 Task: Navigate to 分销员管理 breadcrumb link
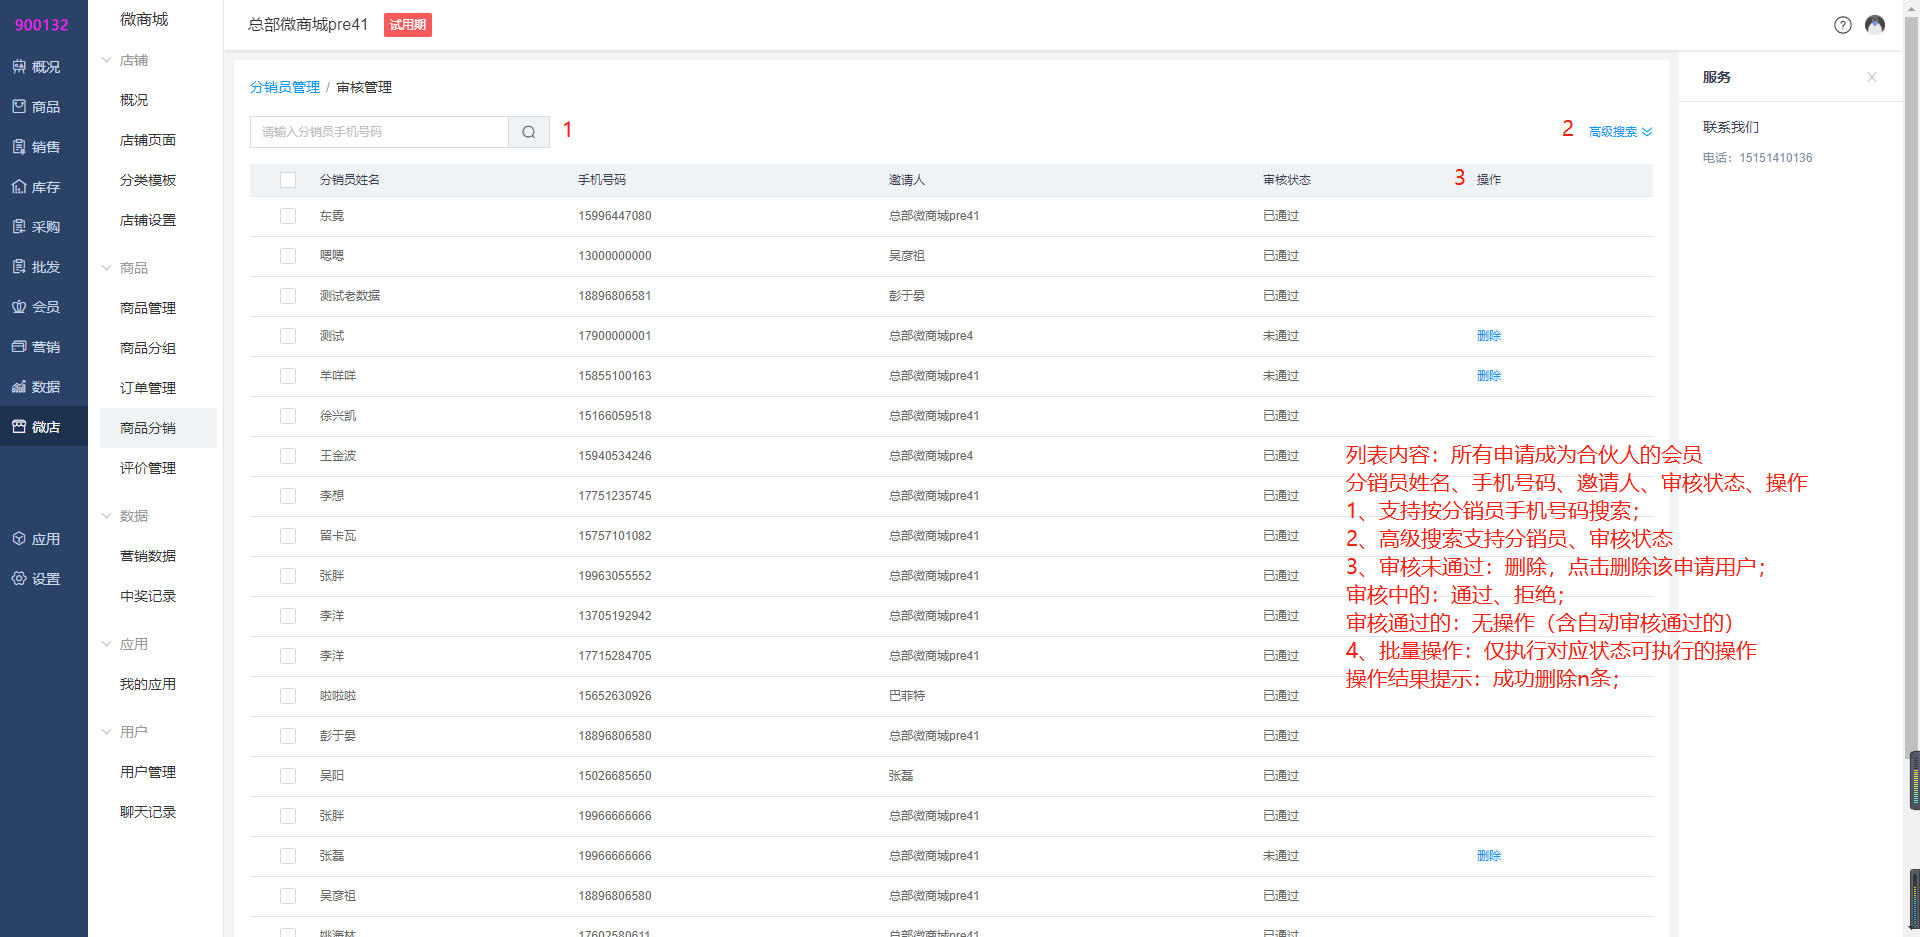tap(285, 88)
